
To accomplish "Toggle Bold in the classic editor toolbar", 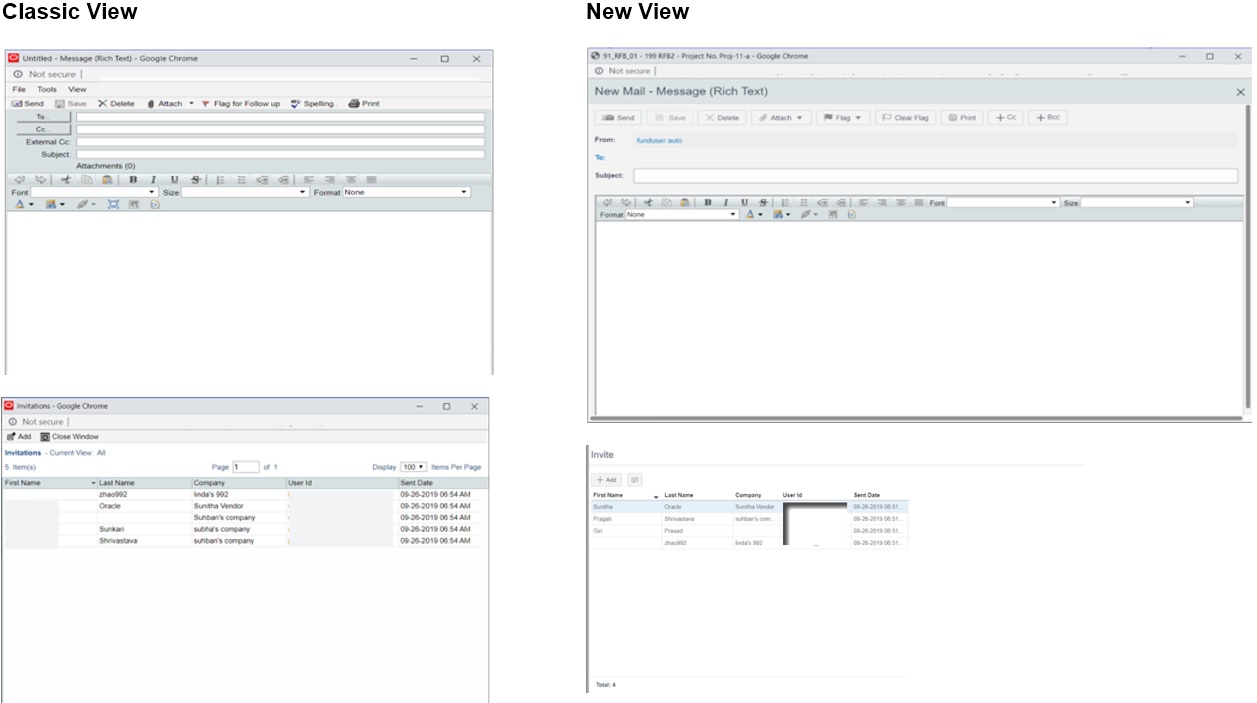I will coord(133,180).
